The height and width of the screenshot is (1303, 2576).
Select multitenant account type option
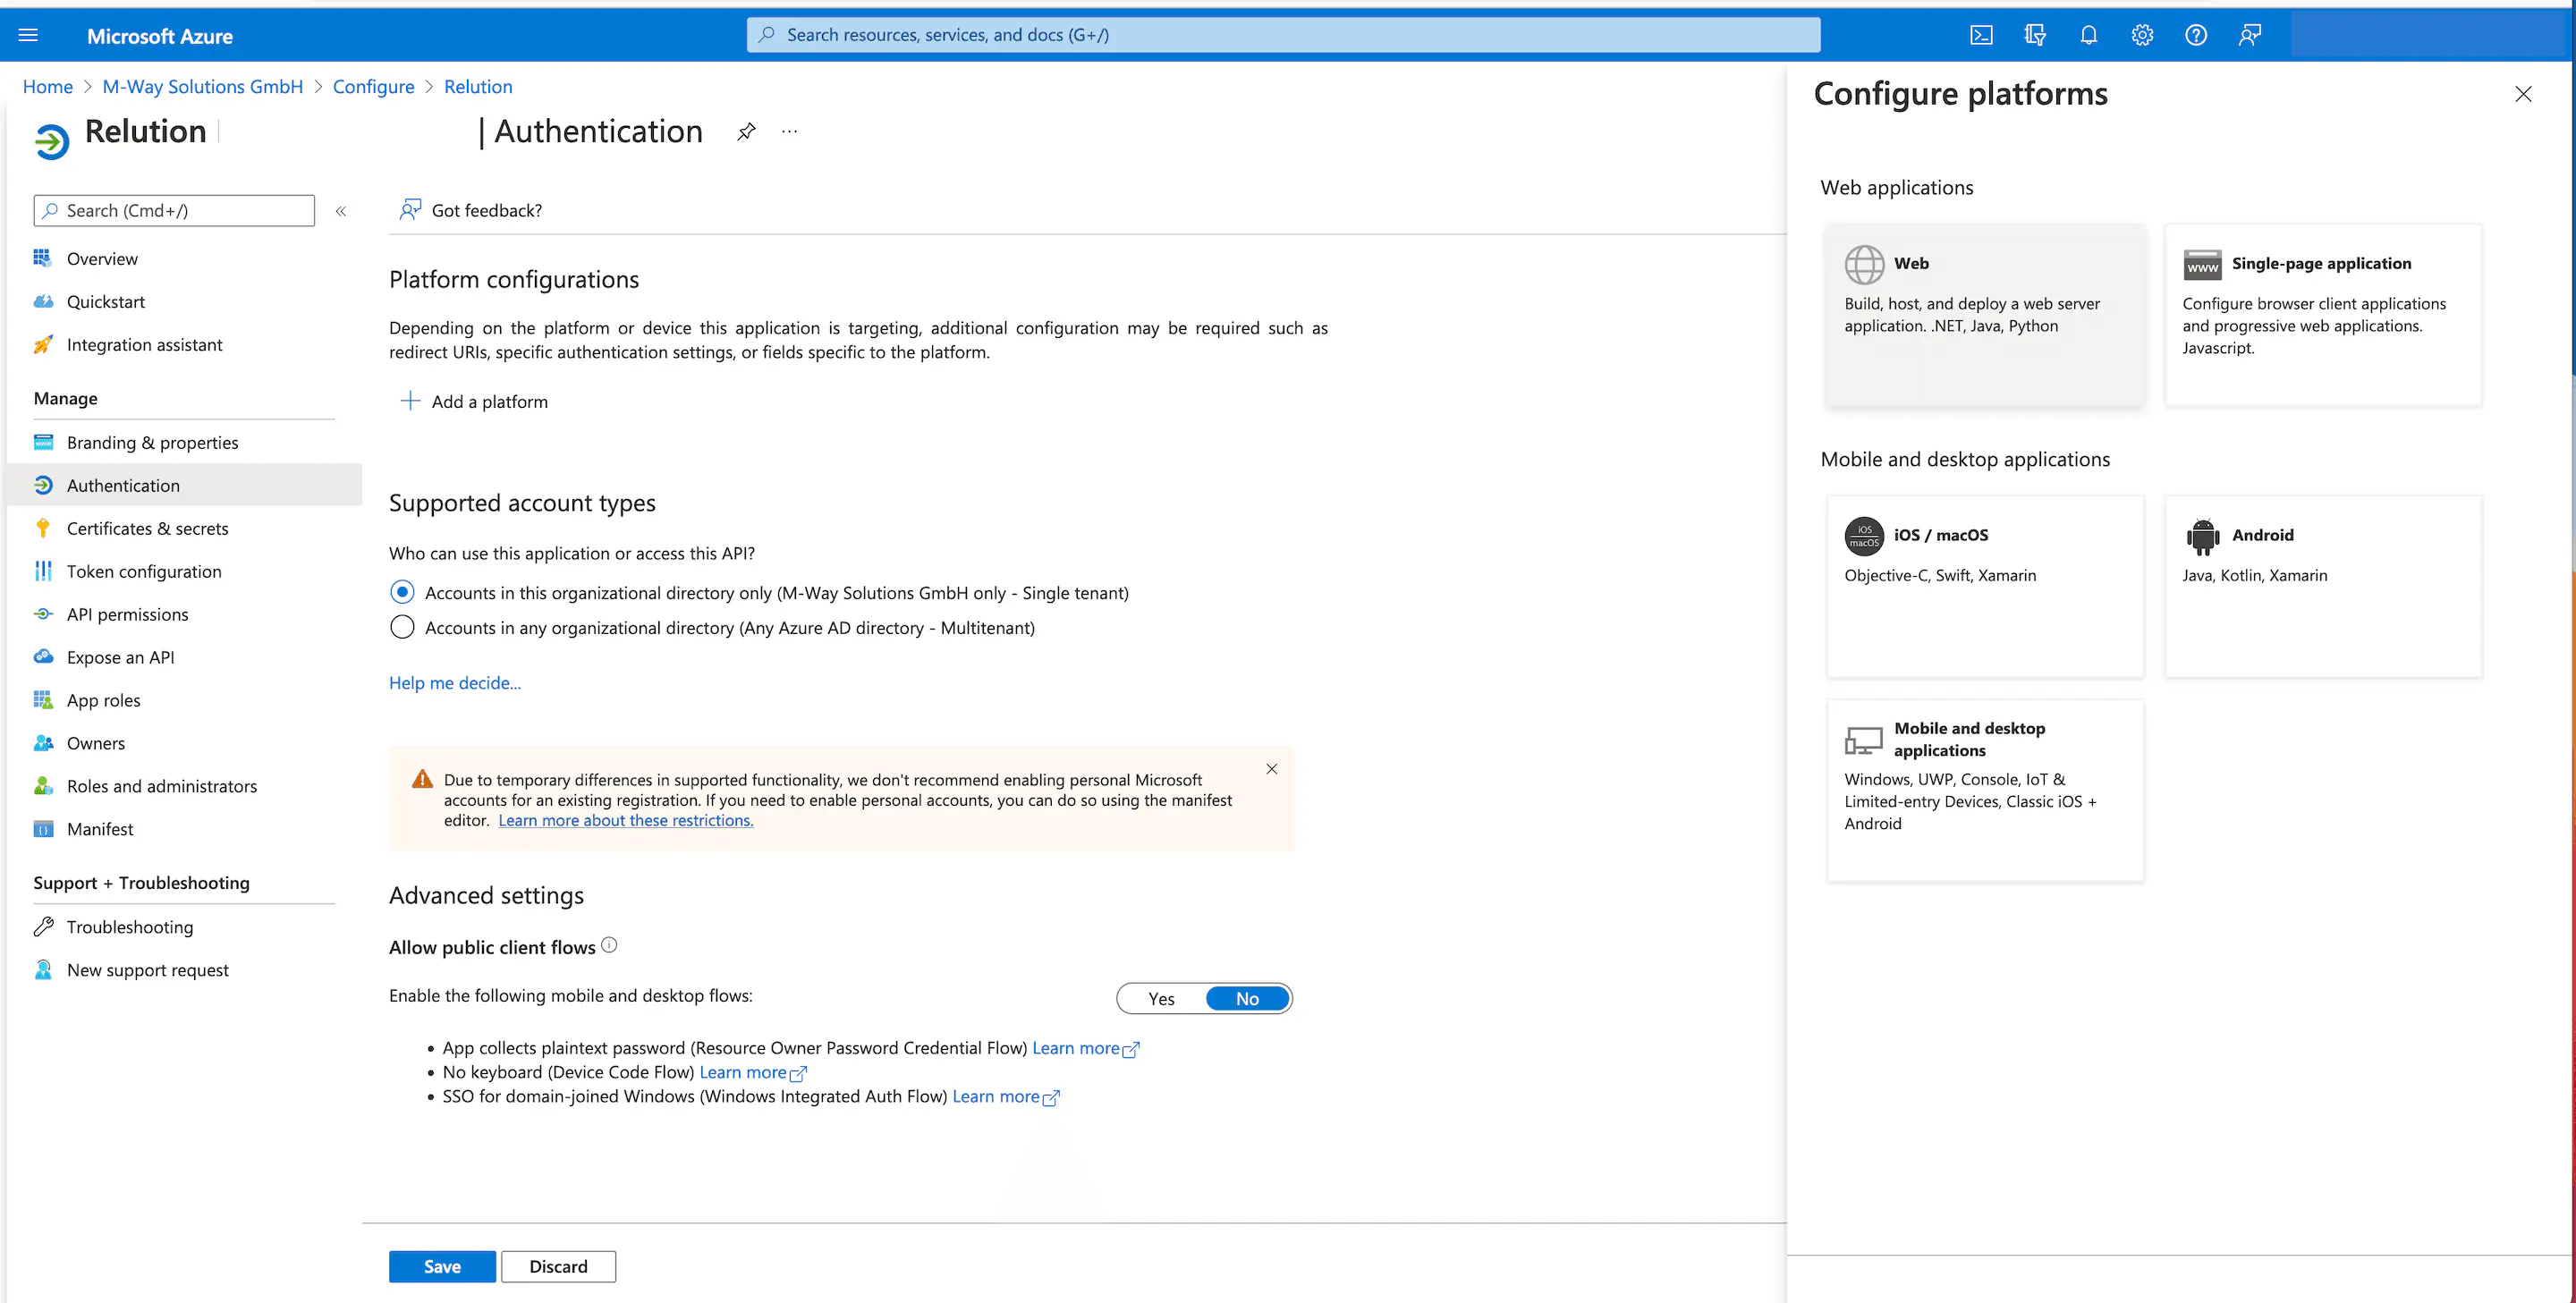tap(402, 628)
